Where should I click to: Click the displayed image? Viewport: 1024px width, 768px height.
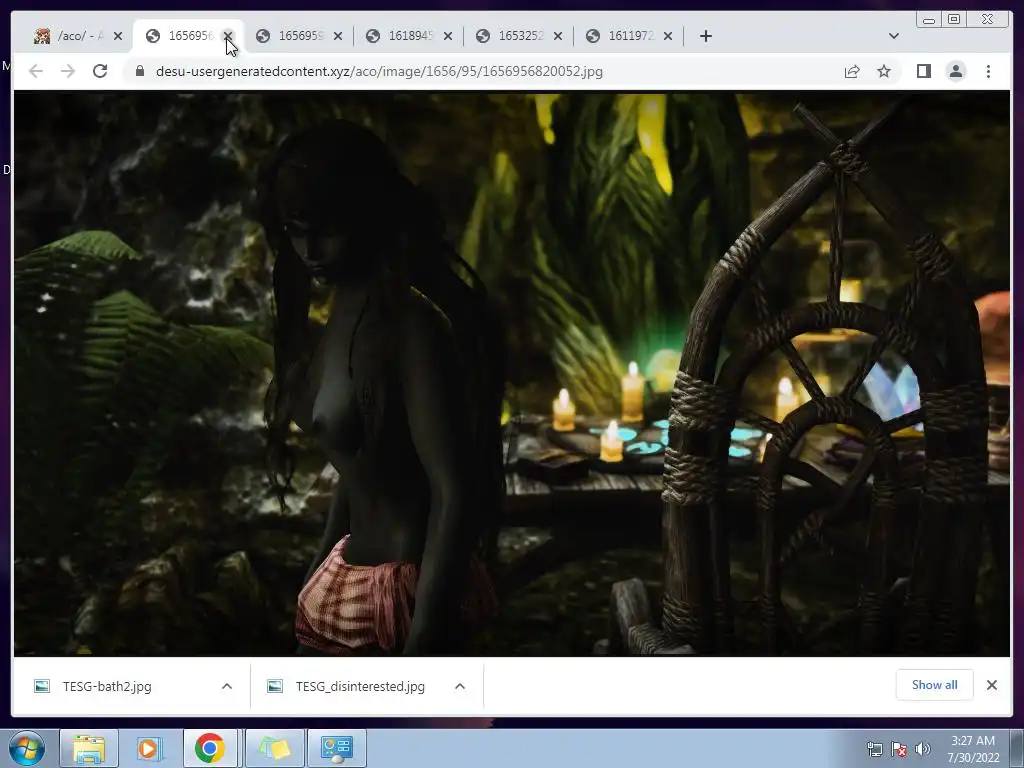(512, 374)
